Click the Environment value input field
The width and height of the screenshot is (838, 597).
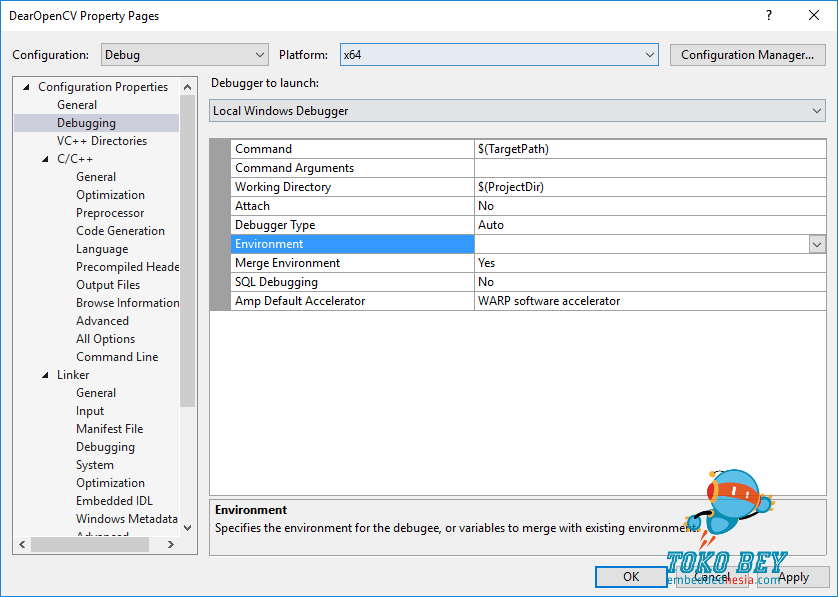click(641, 244)
